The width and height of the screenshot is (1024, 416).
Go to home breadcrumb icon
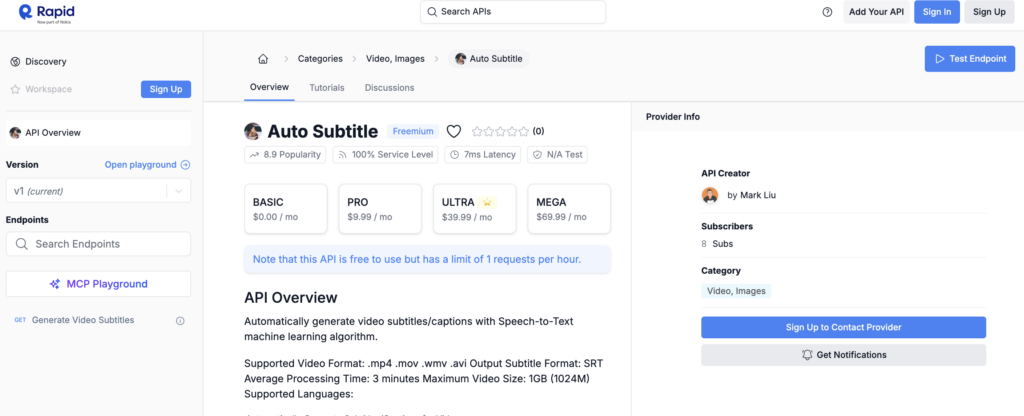click(x=263, y=59)
